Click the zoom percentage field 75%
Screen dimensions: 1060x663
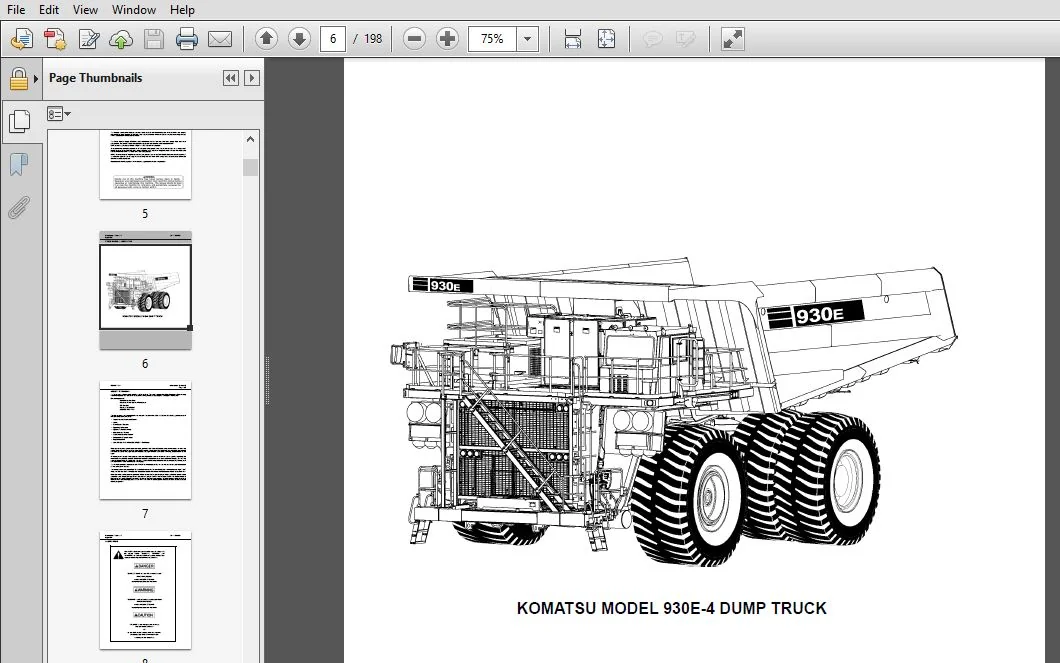492,39
